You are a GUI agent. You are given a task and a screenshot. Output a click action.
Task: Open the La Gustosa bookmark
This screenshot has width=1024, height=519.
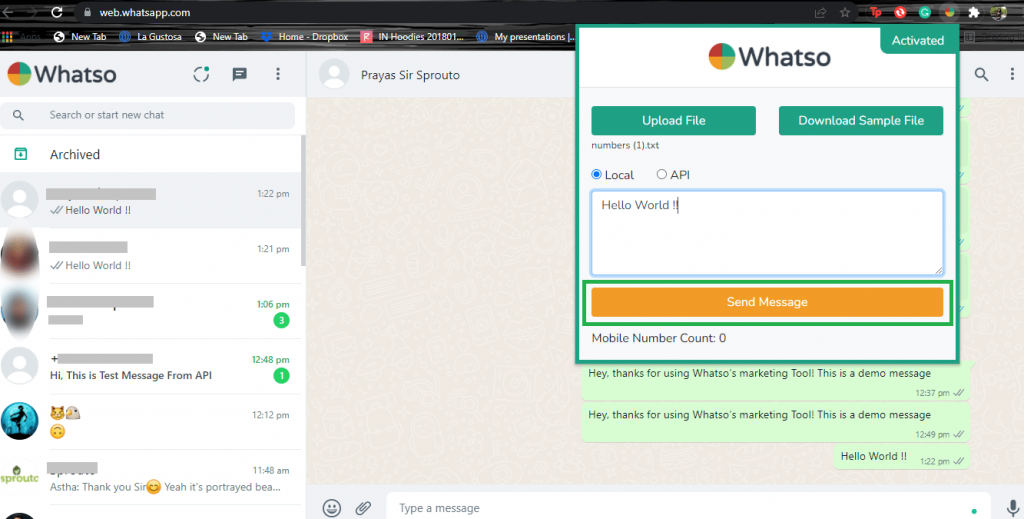click(x=151, y=37)
